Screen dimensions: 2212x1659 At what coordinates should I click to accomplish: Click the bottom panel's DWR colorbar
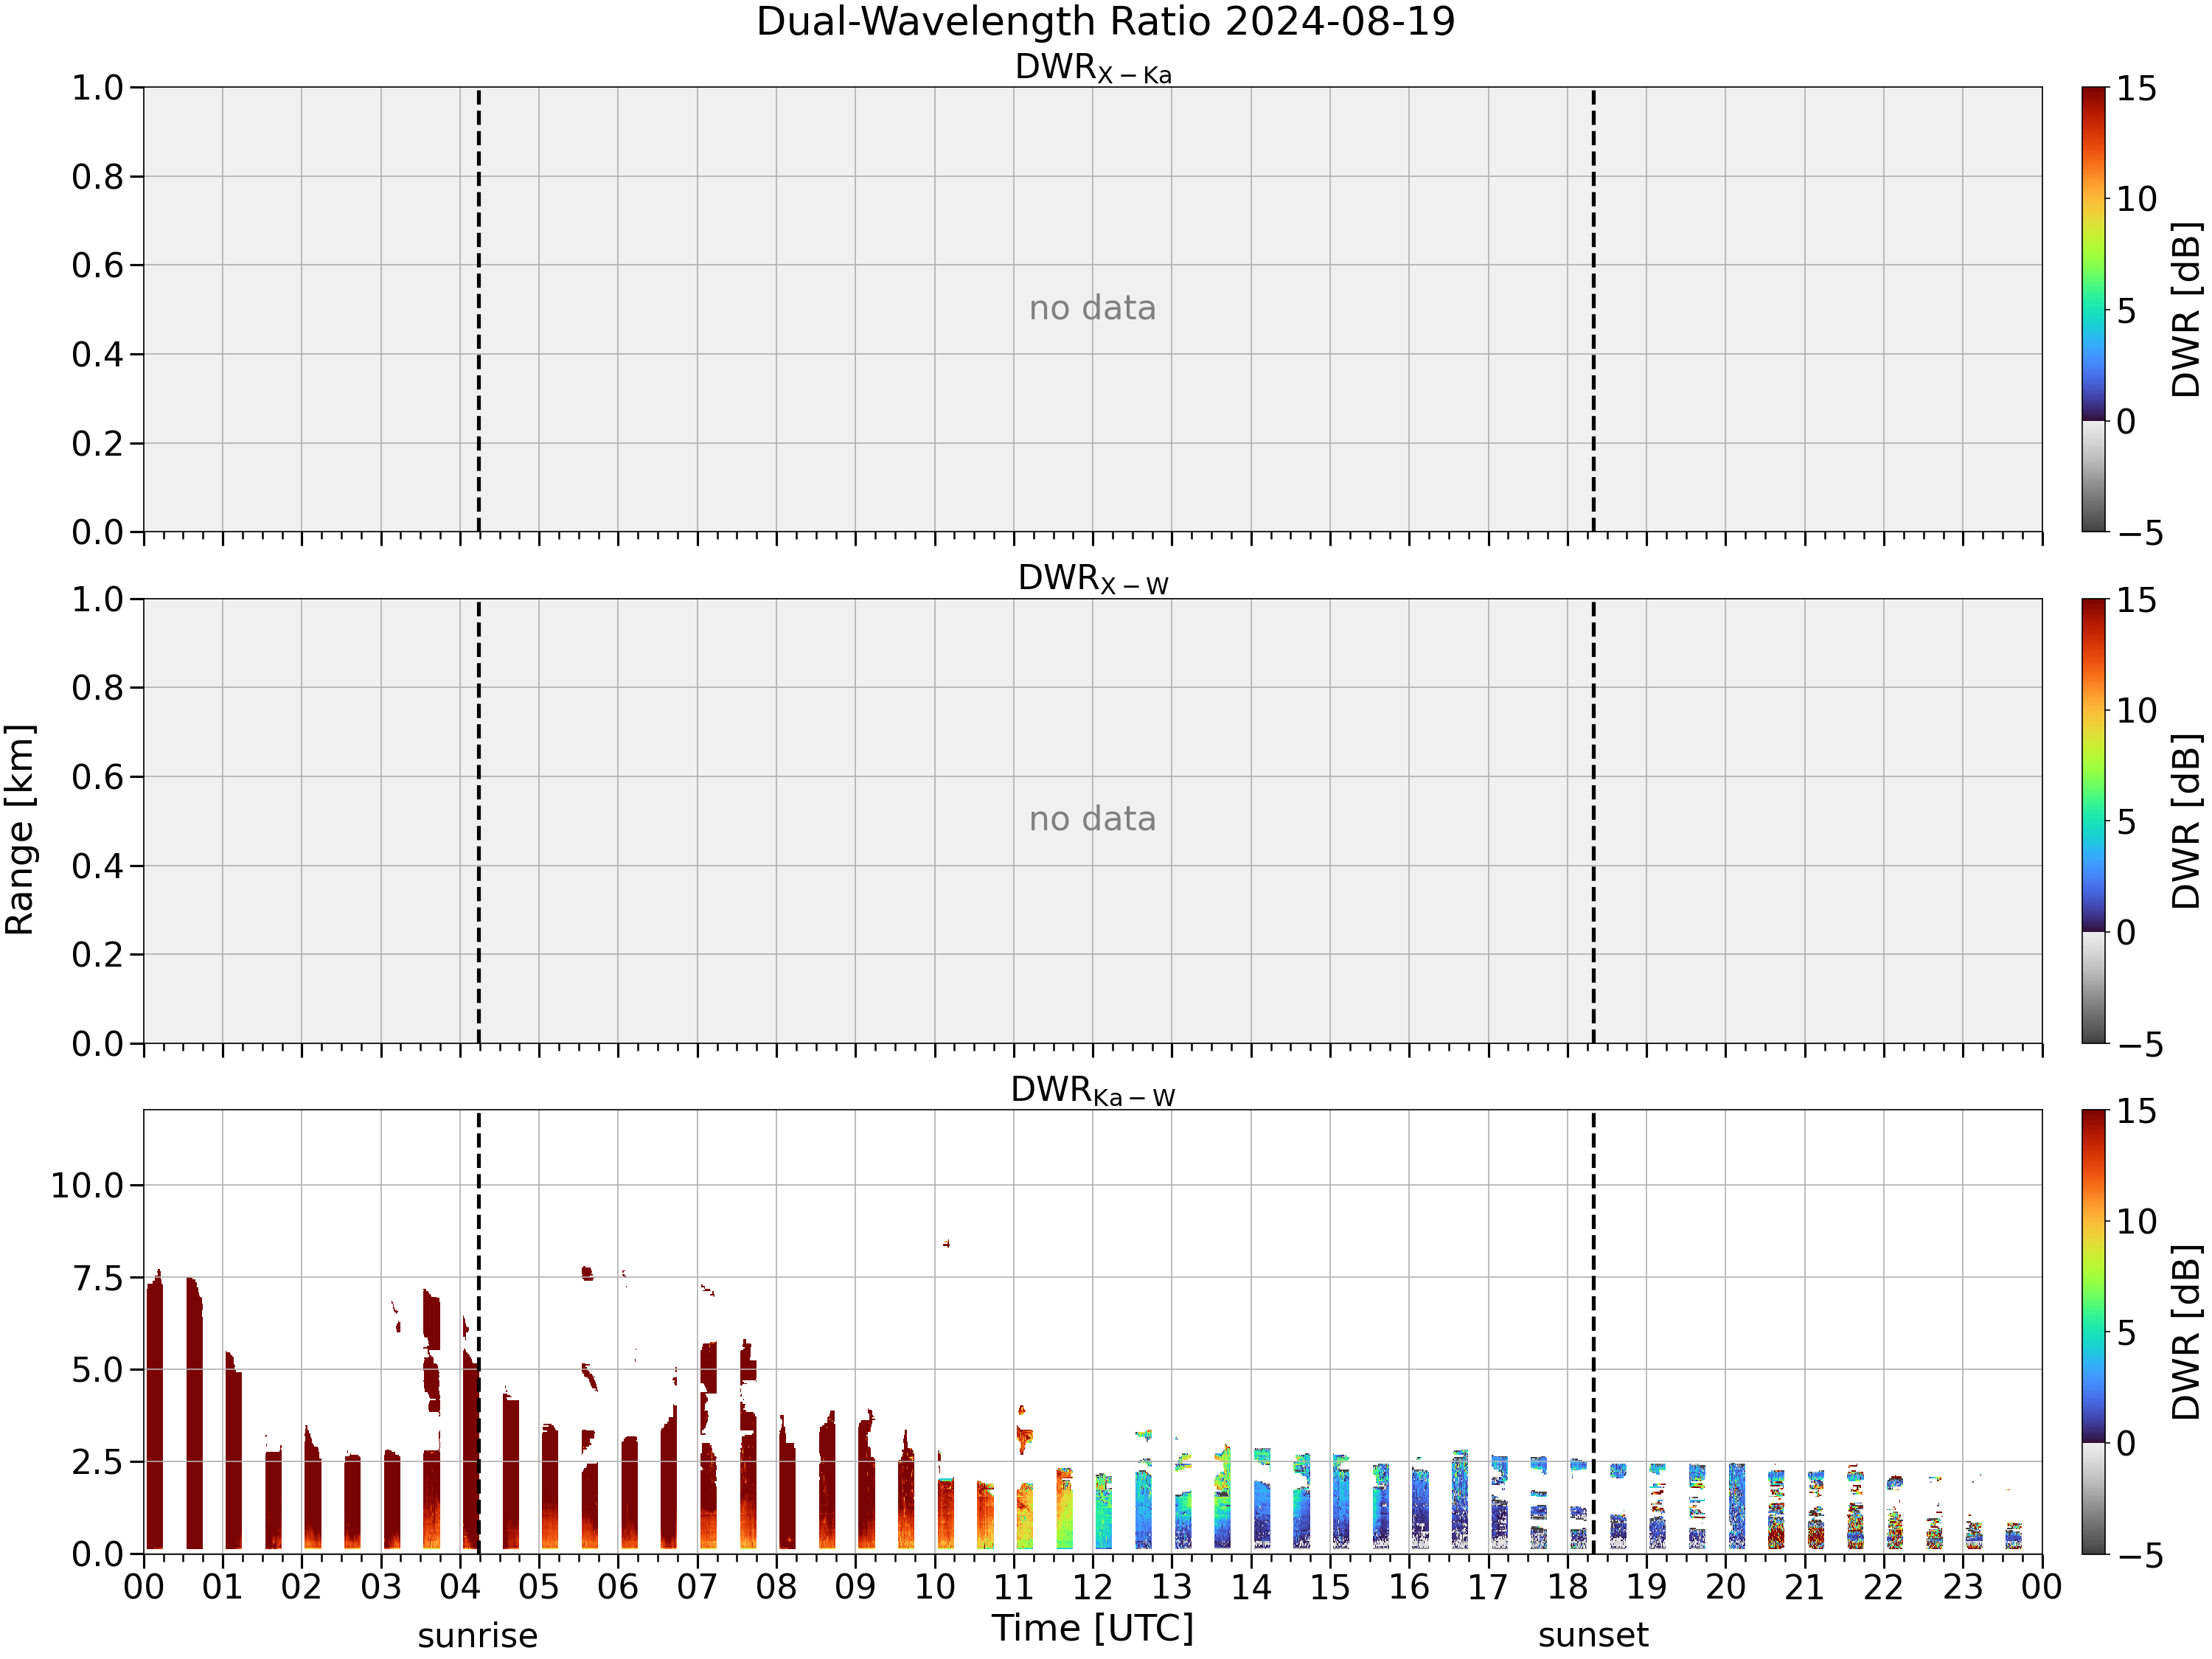(2094, 1332)
